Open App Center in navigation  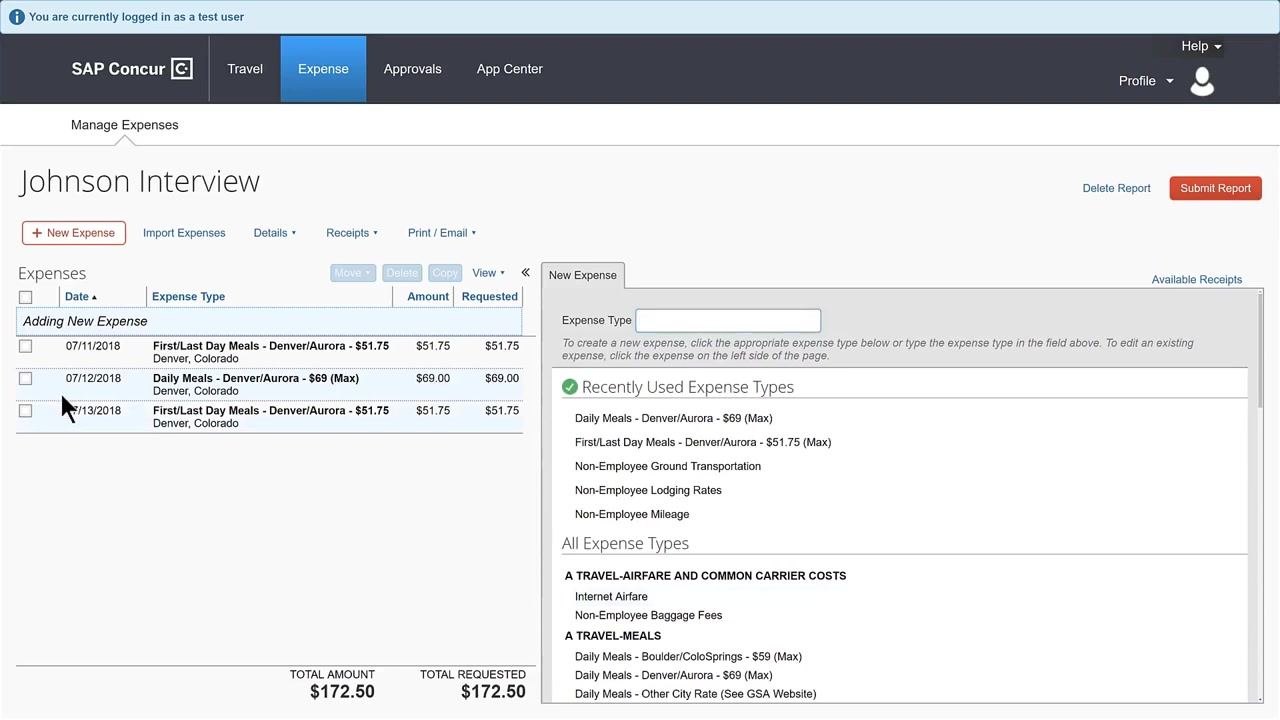coord(510,69)
